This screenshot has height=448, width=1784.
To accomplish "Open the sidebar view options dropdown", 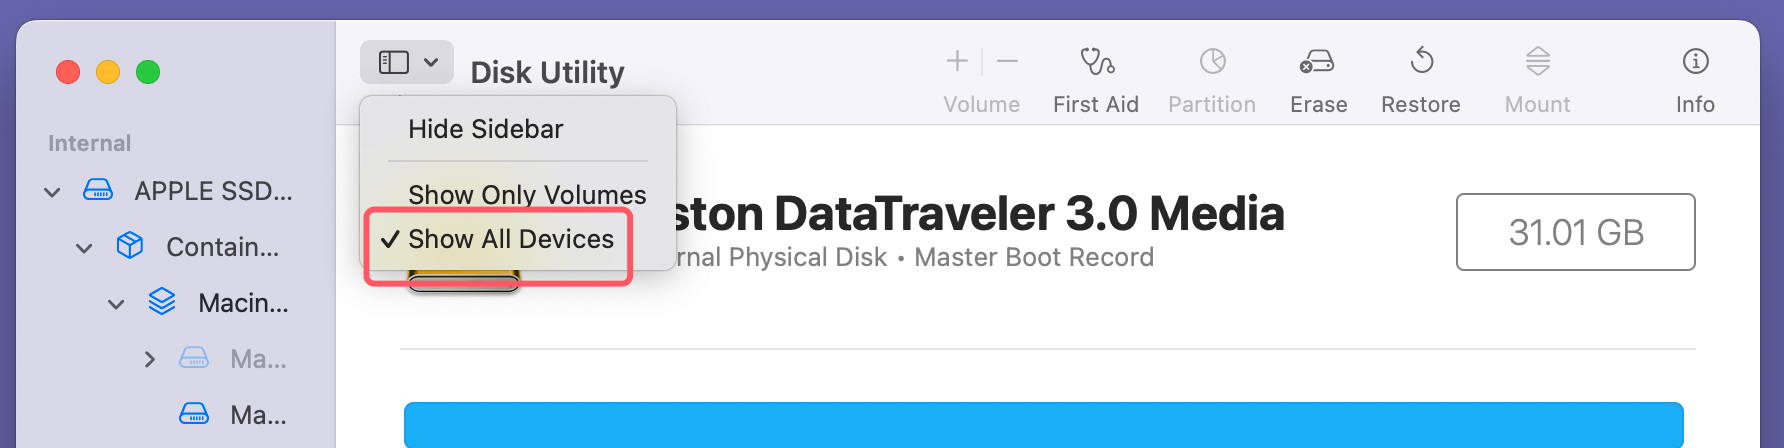I will (x=407, y=62).
